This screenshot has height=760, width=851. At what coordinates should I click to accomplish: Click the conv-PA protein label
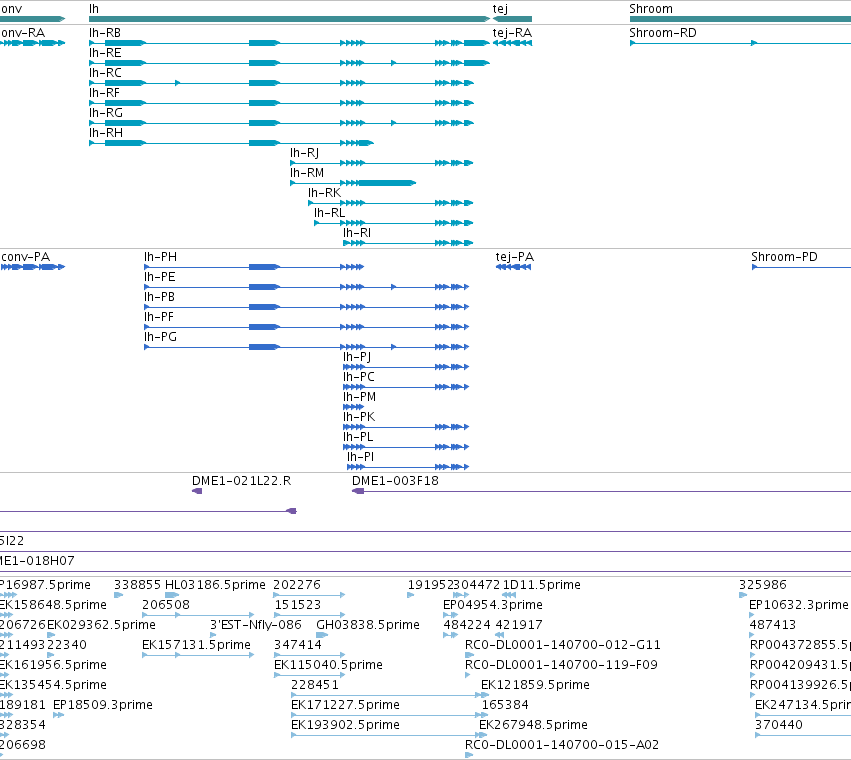25,257
